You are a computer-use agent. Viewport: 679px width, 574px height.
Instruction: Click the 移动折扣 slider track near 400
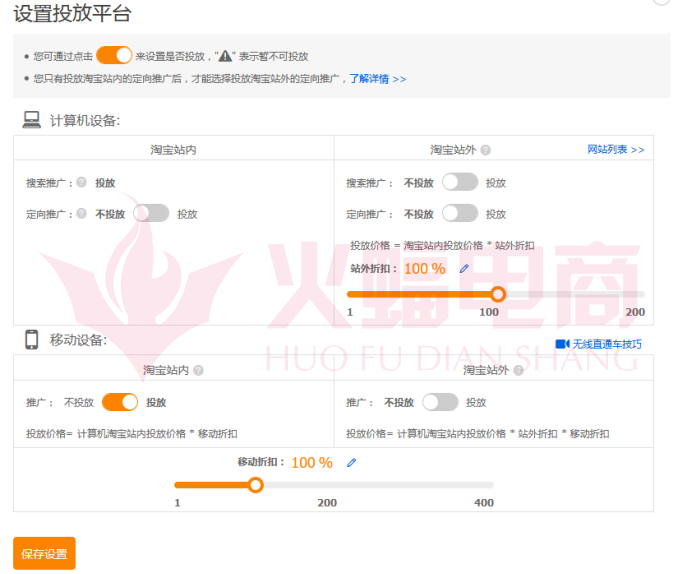click(487, 485)
